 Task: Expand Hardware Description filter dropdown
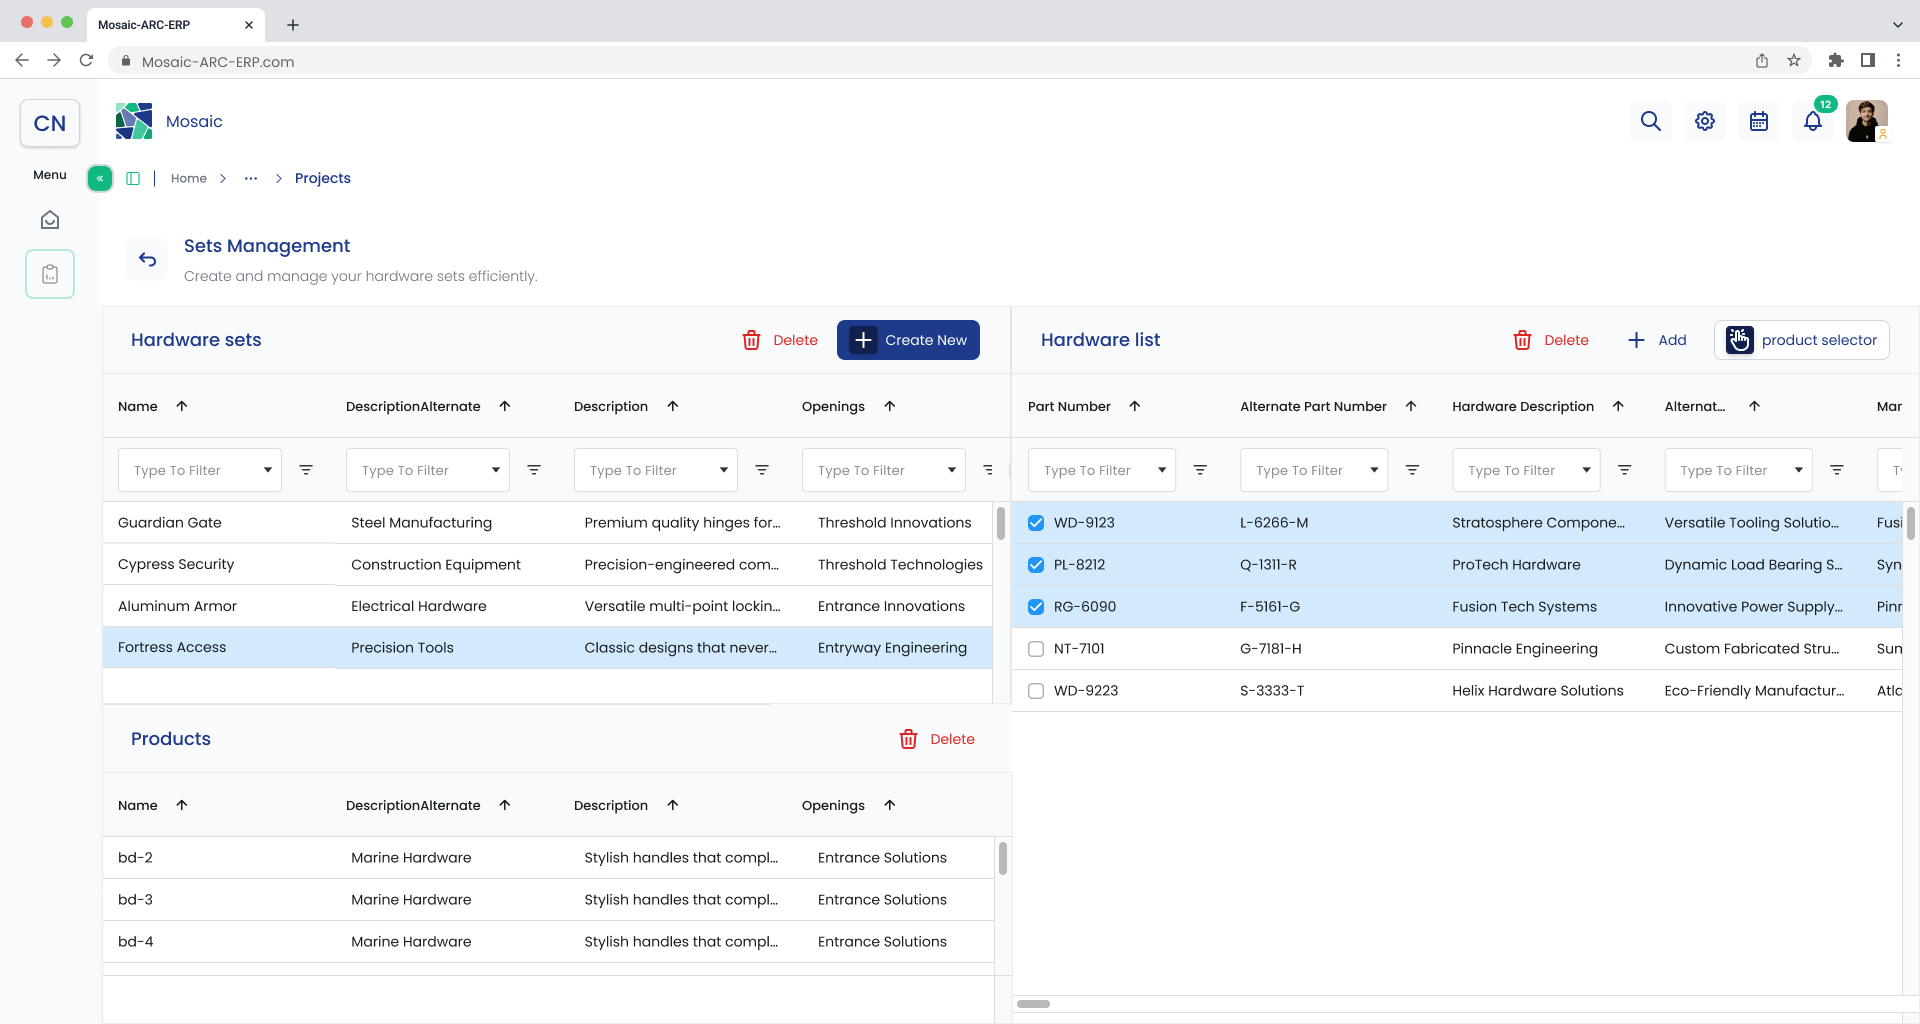coord(1586,470)
